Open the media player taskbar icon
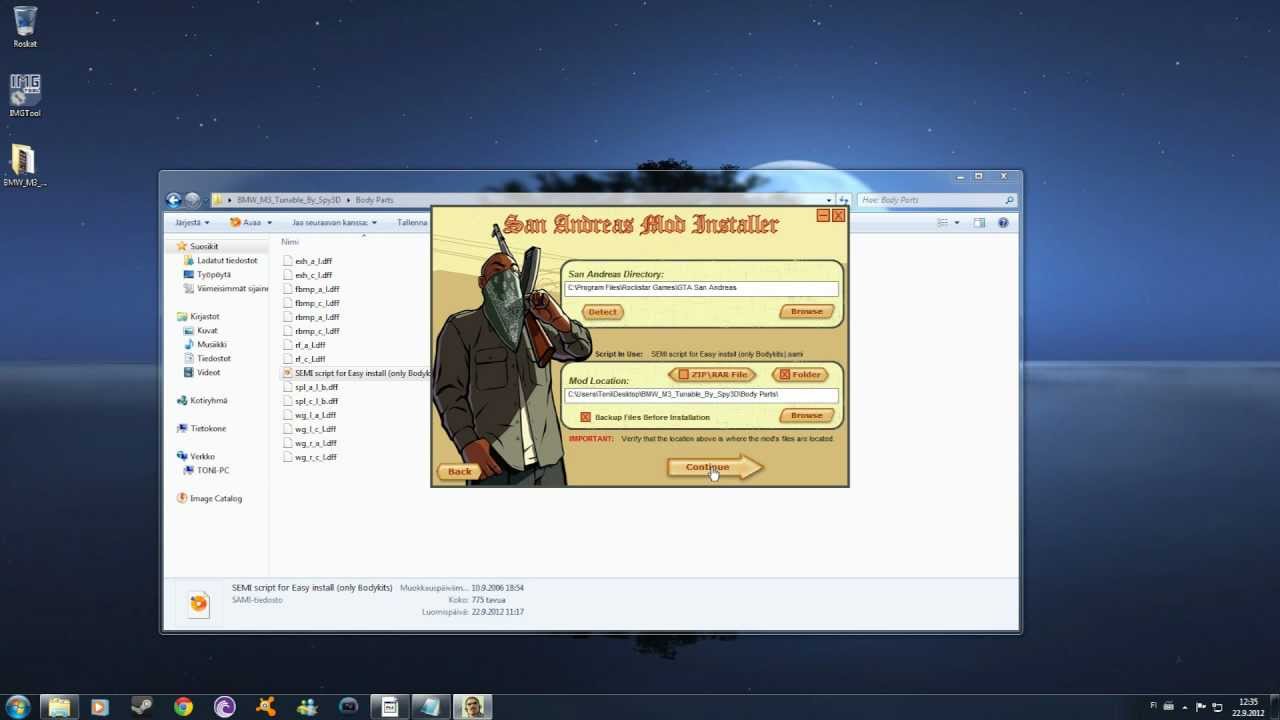Viewport: 1280px width, 720px height. pos(99,707)
